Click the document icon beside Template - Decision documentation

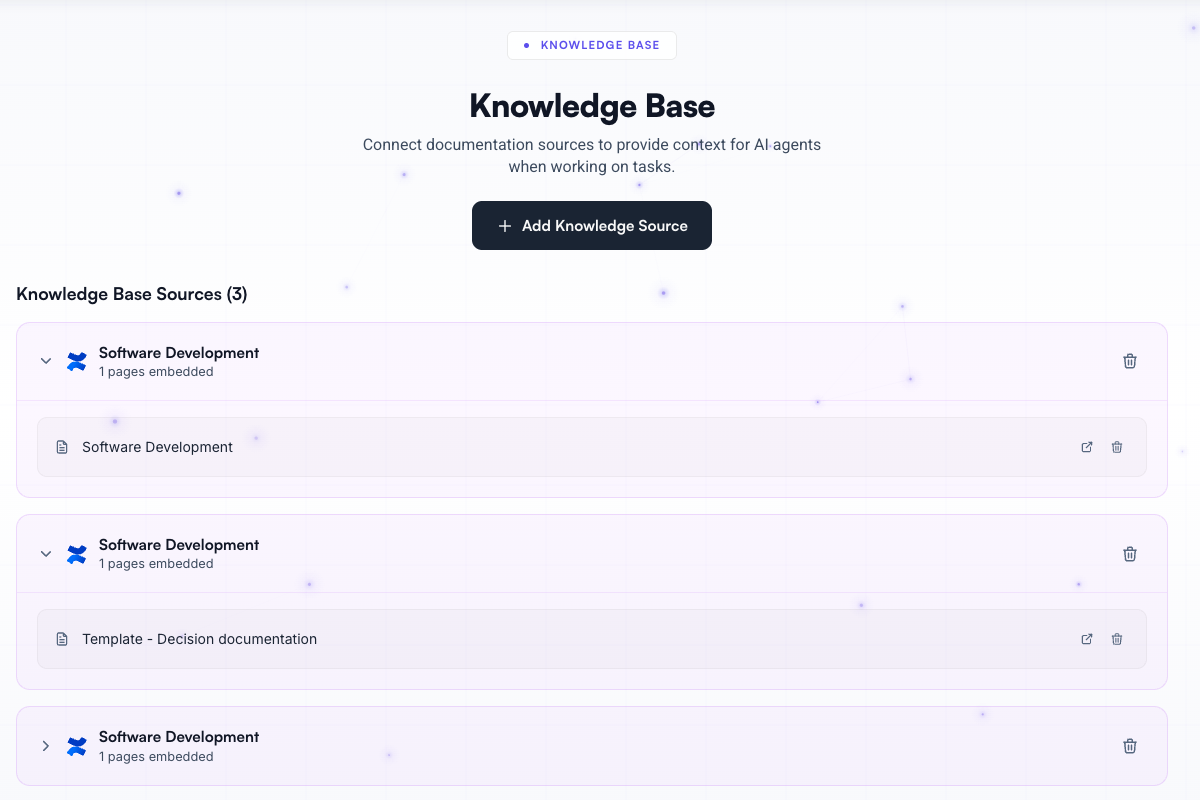[x=62, y=639]
